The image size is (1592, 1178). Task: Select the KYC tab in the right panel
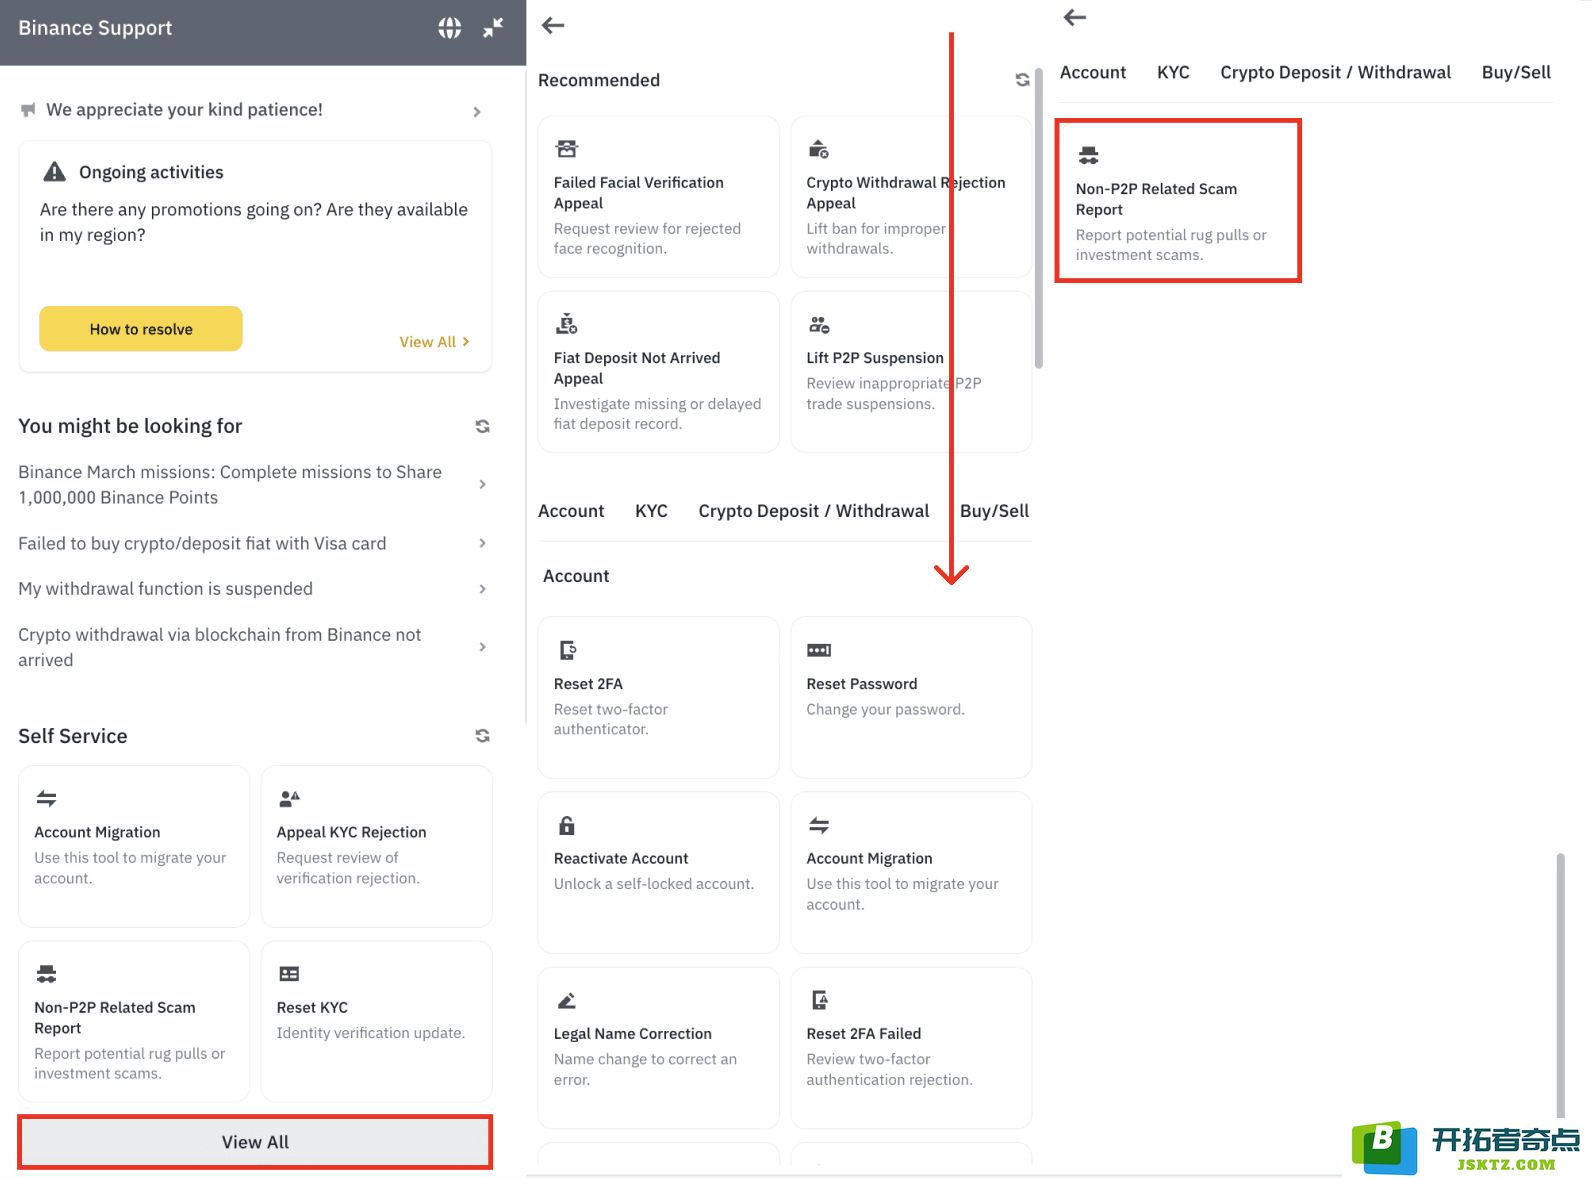pos(1173,72)
